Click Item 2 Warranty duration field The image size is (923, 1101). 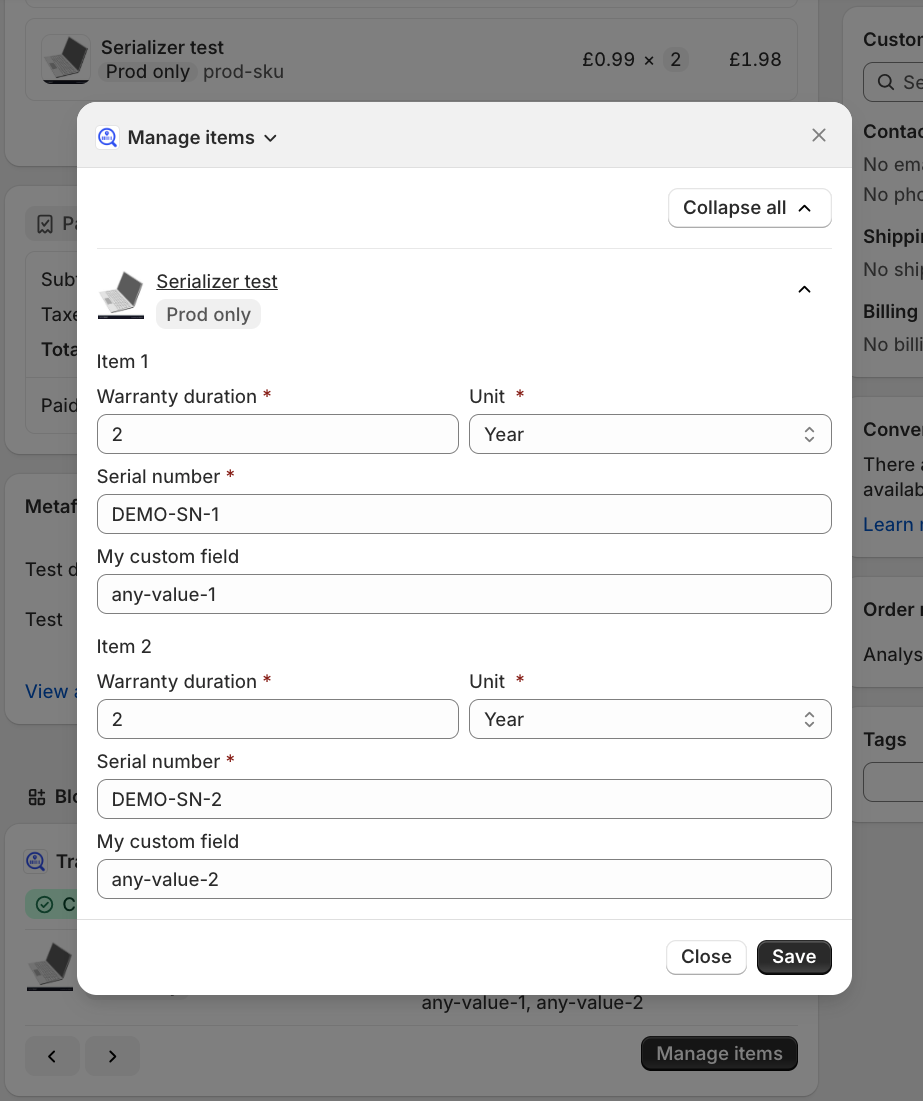[x=277, y=719]
